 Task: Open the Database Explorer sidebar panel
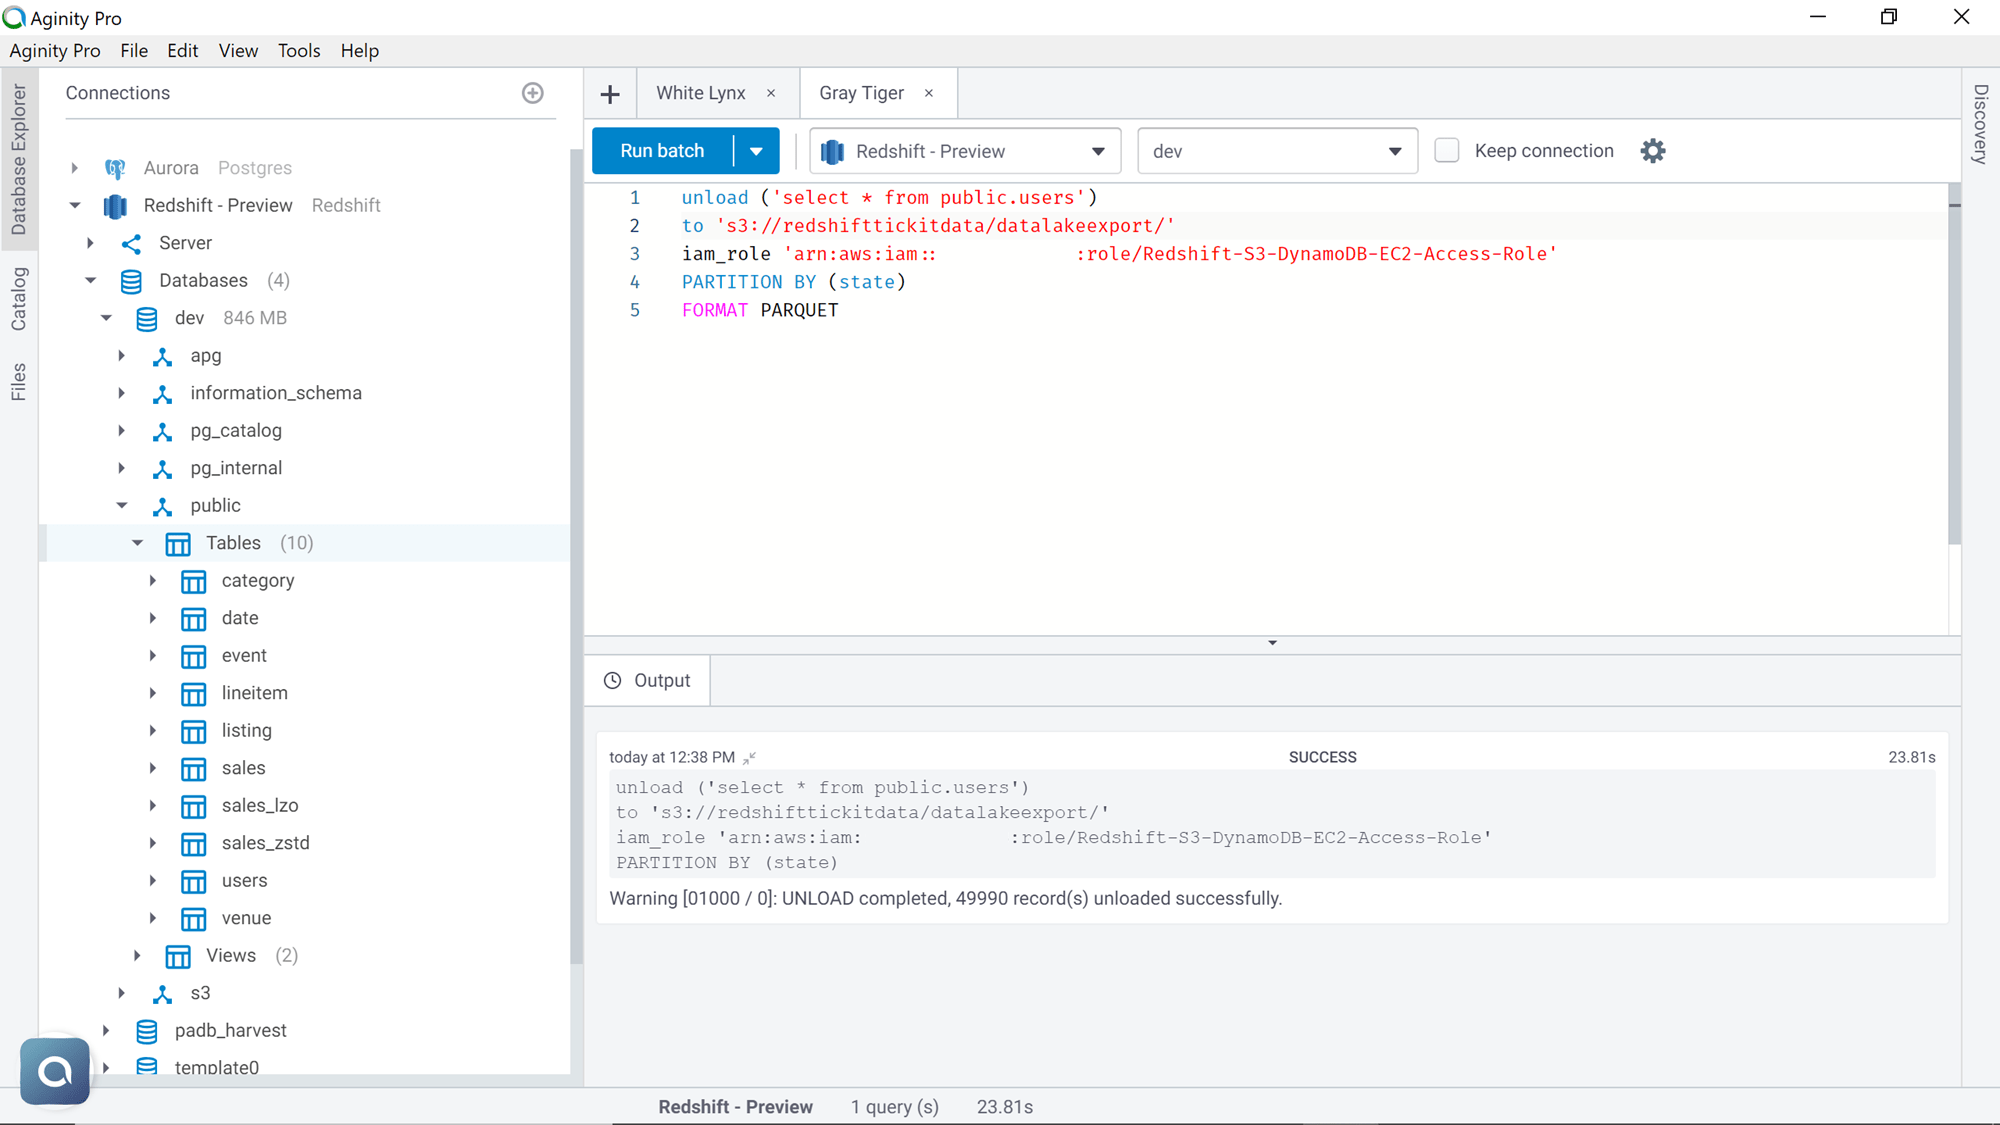click(x=18, y=155)
